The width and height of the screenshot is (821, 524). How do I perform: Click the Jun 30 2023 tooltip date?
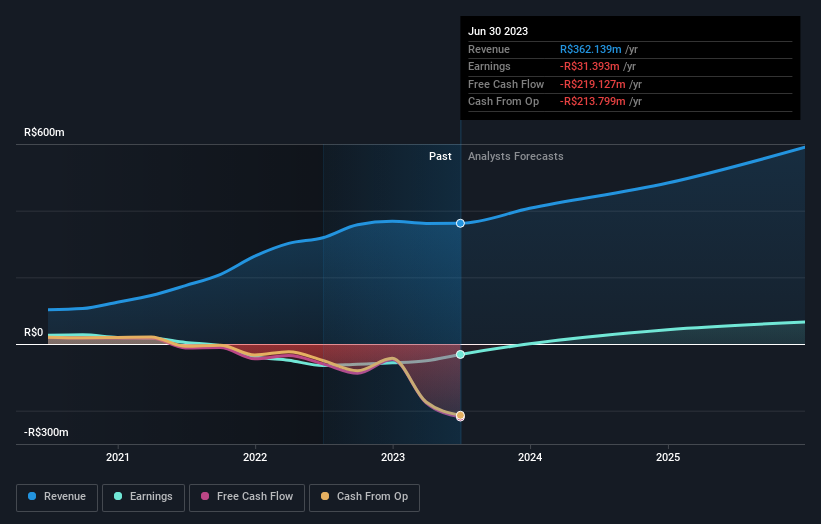(498, 31)
